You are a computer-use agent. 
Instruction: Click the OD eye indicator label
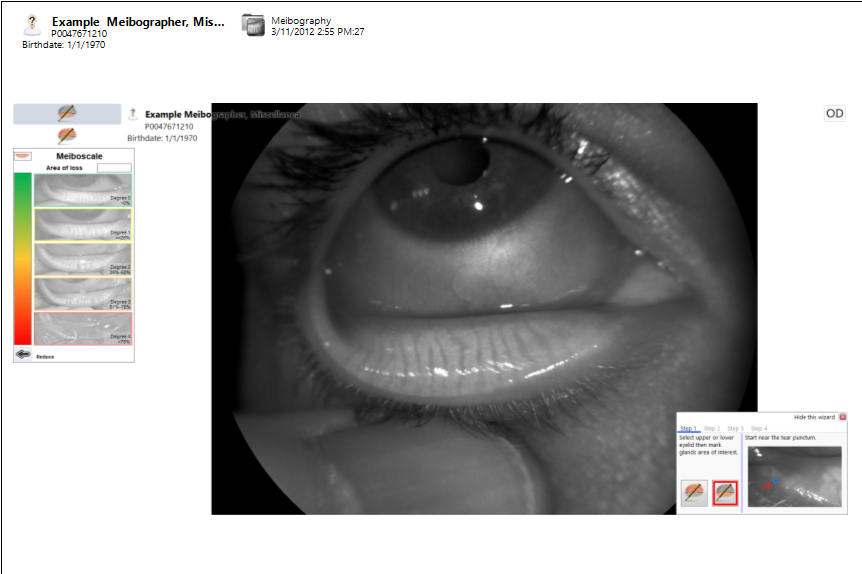pos(834,114)
